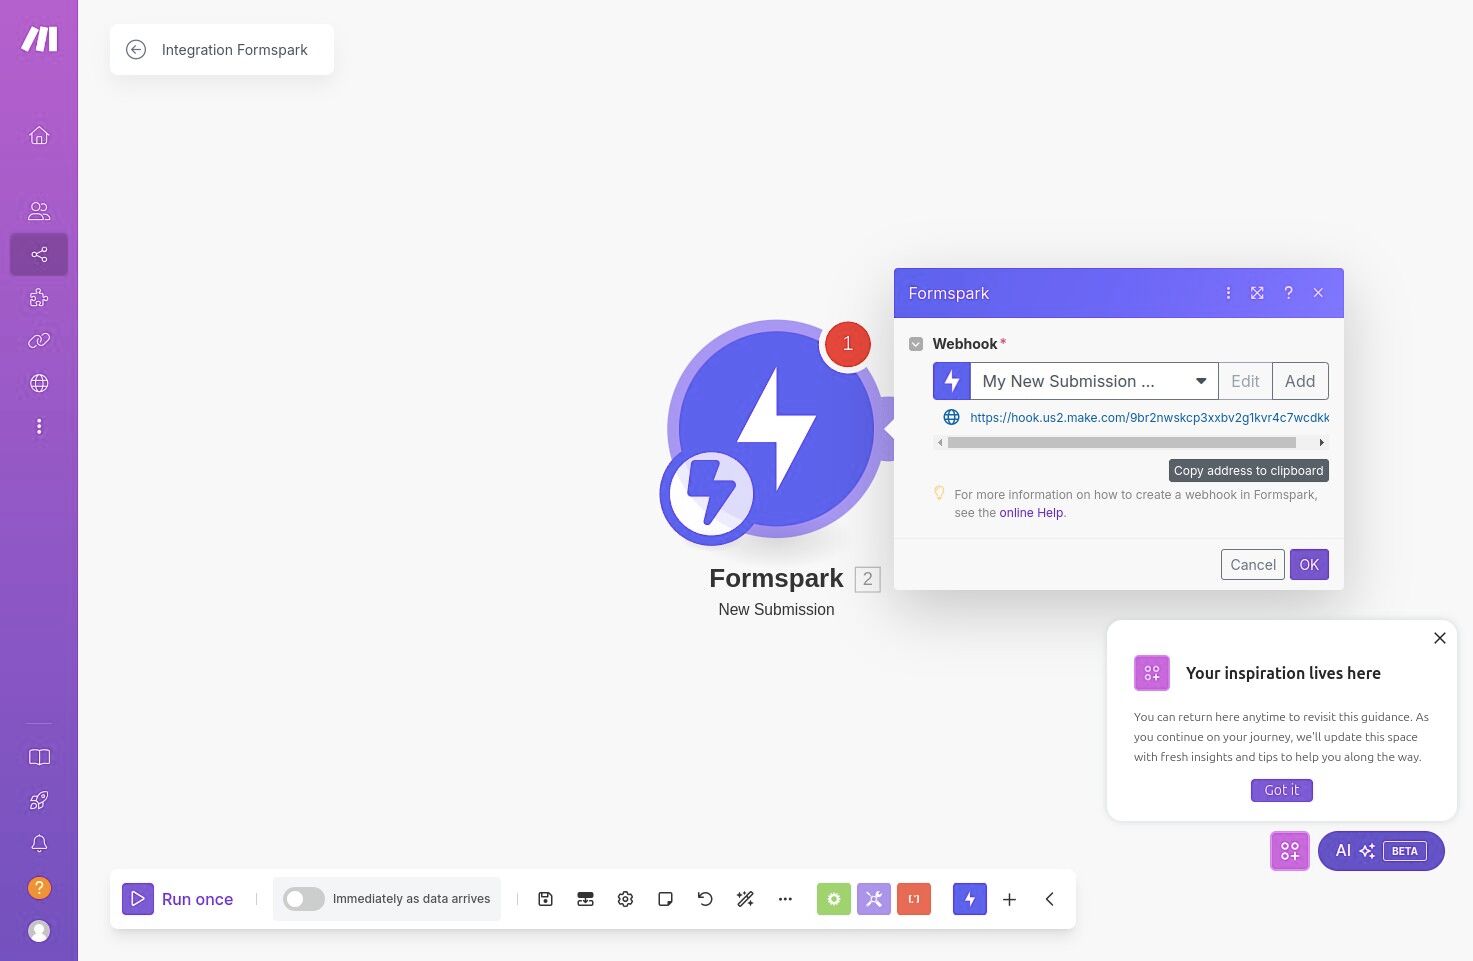Click the scrollbar left arrow under URL
This screenshot has width=1473, height=961.
[x=940, y=442]
